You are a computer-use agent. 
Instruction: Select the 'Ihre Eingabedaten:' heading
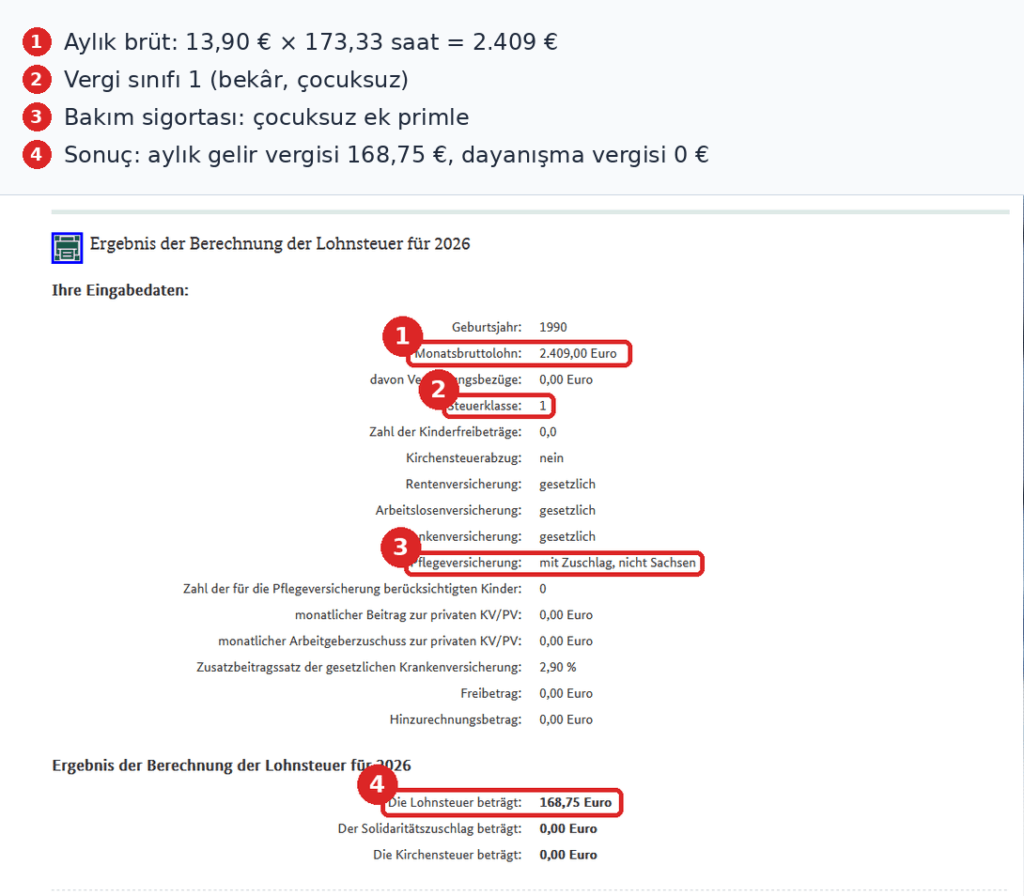pos(120,291)
